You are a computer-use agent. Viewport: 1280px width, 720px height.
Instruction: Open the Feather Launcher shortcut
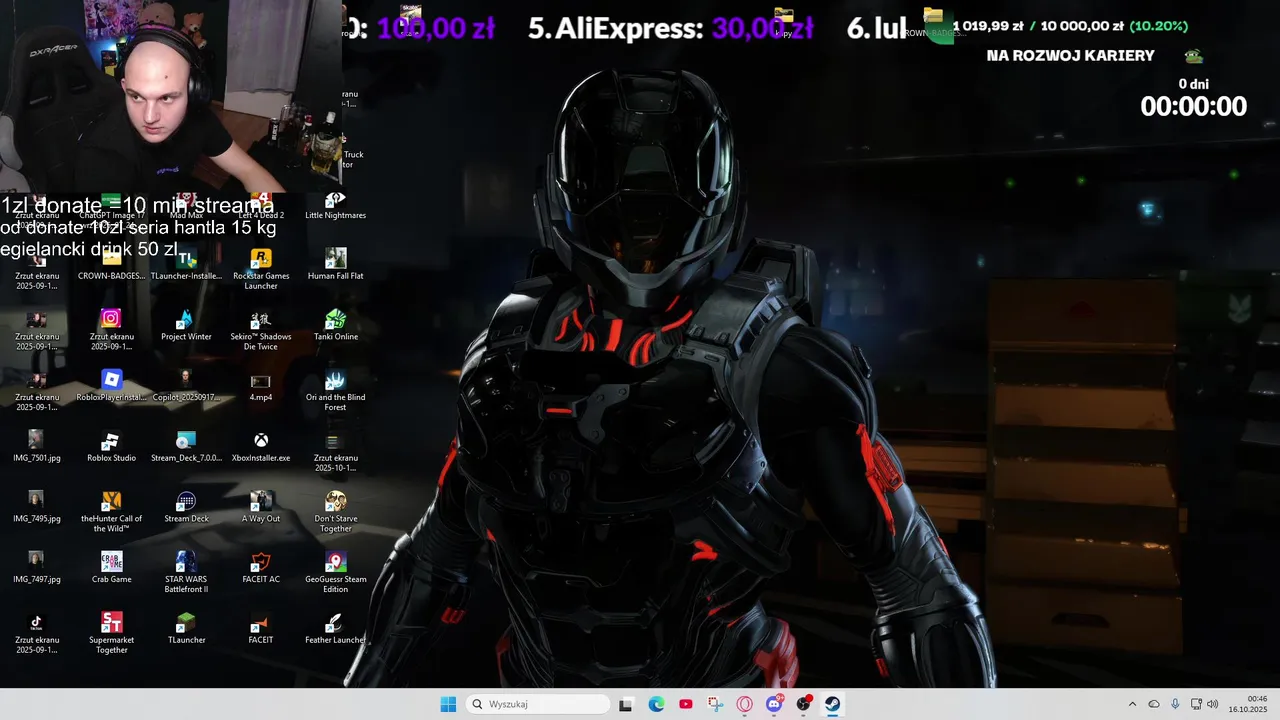(x=335, y=630)
